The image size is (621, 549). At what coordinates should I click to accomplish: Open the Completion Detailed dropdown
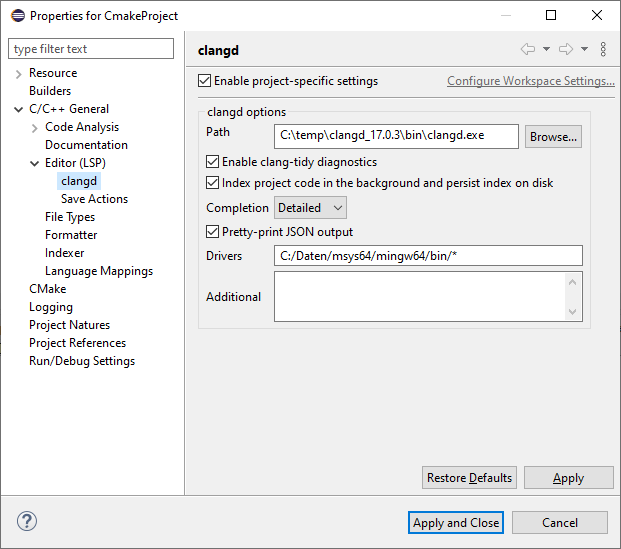click(x=310, y=208)
